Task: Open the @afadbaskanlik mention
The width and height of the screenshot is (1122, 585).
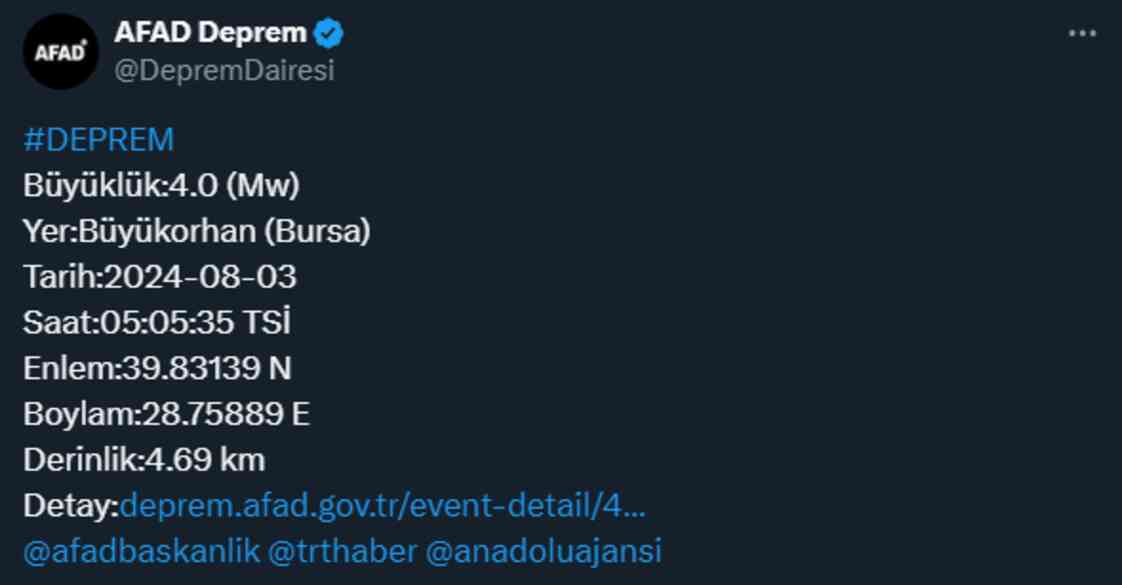Action: tap(141, 551)
